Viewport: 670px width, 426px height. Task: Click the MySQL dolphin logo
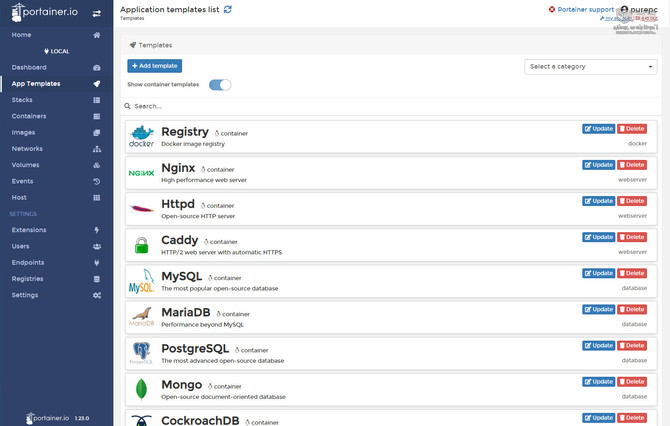[x=141, y=281]
